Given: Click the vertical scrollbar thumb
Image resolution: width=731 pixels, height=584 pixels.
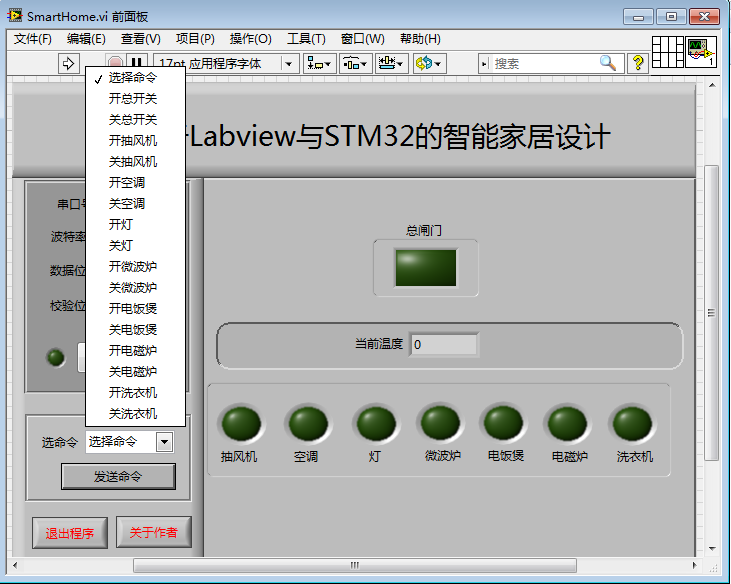Looking at the screenshot, I should coord(711,312).
